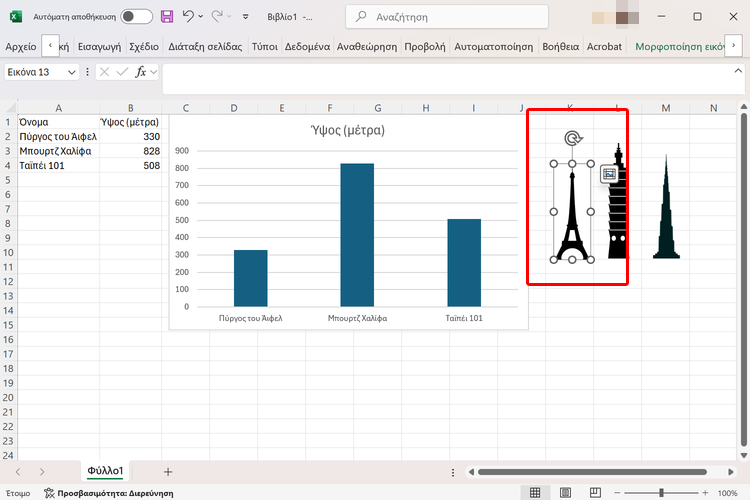Click the formula bar Cancel X icon
Image resolution: width=750 pixels, height=500 pixels.
coord(104,72)
